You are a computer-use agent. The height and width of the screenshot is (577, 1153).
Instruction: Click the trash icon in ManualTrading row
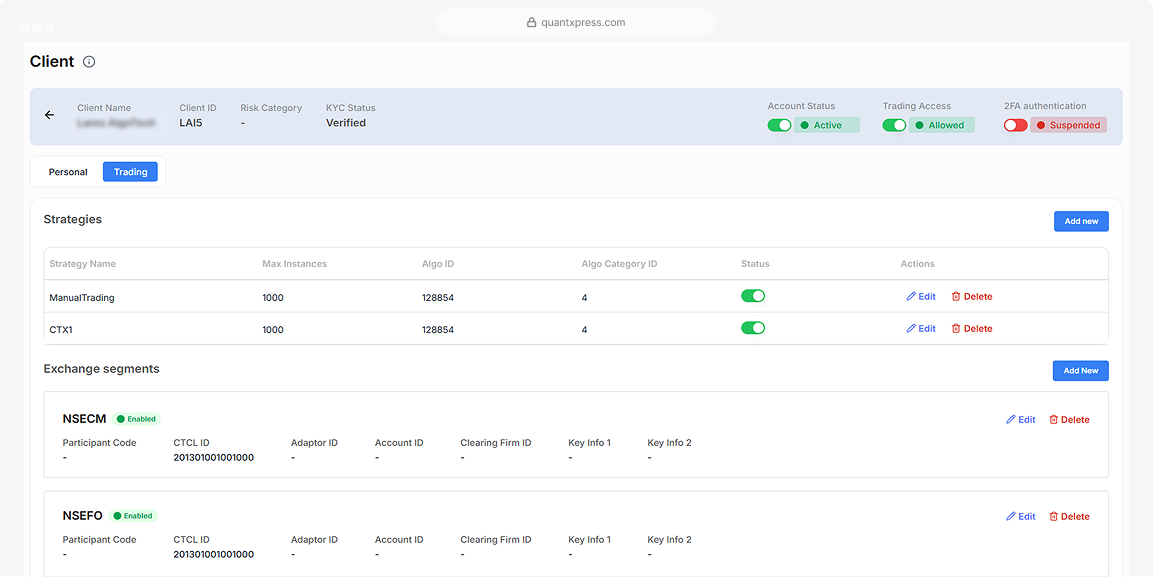(956, 296)
